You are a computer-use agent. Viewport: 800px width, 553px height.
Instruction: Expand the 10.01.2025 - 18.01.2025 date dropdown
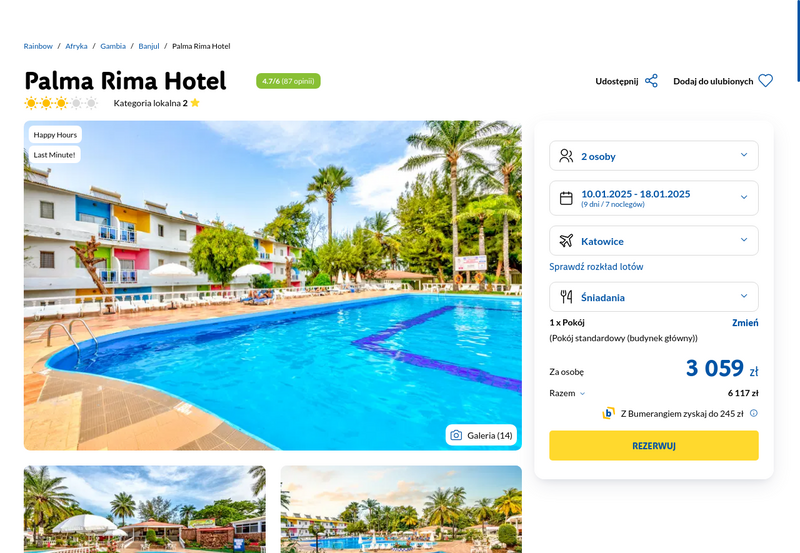[654, 198]
